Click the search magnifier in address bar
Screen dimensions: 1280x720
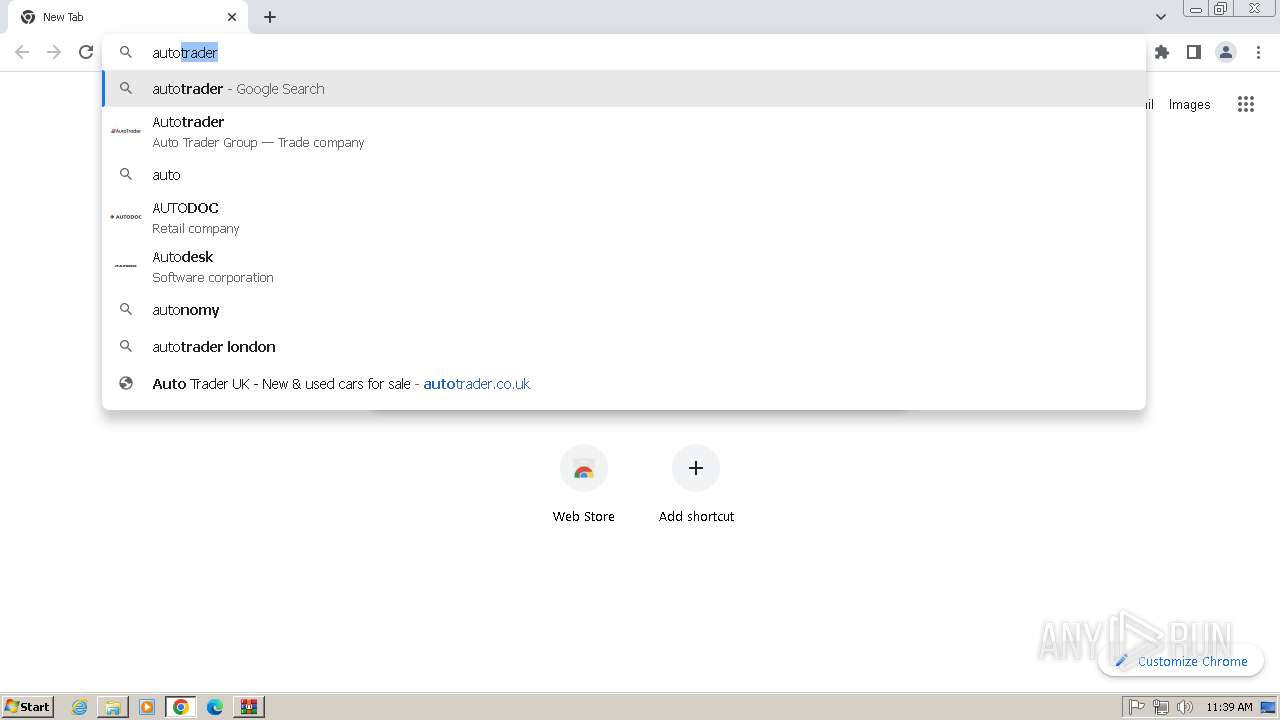pyautogui.click(x=126, y=52)
